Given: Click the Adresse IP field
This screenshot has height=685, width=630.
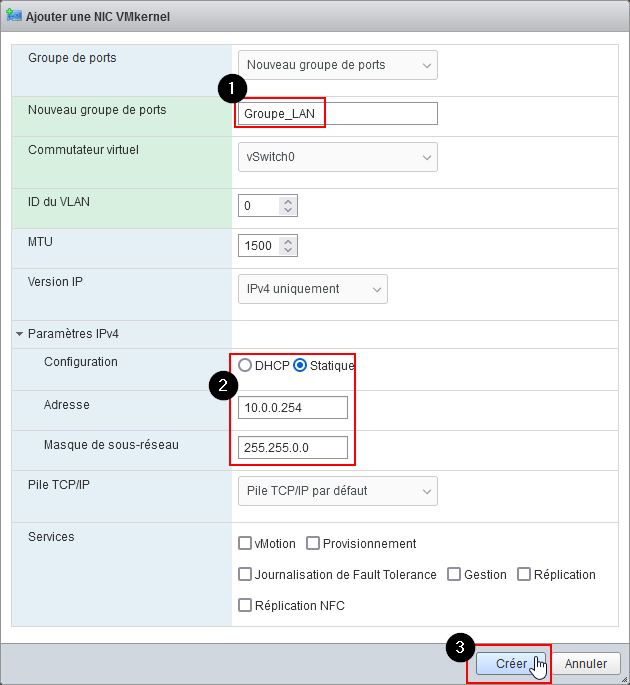Looking at the screenshot, I should pos(293,408).
